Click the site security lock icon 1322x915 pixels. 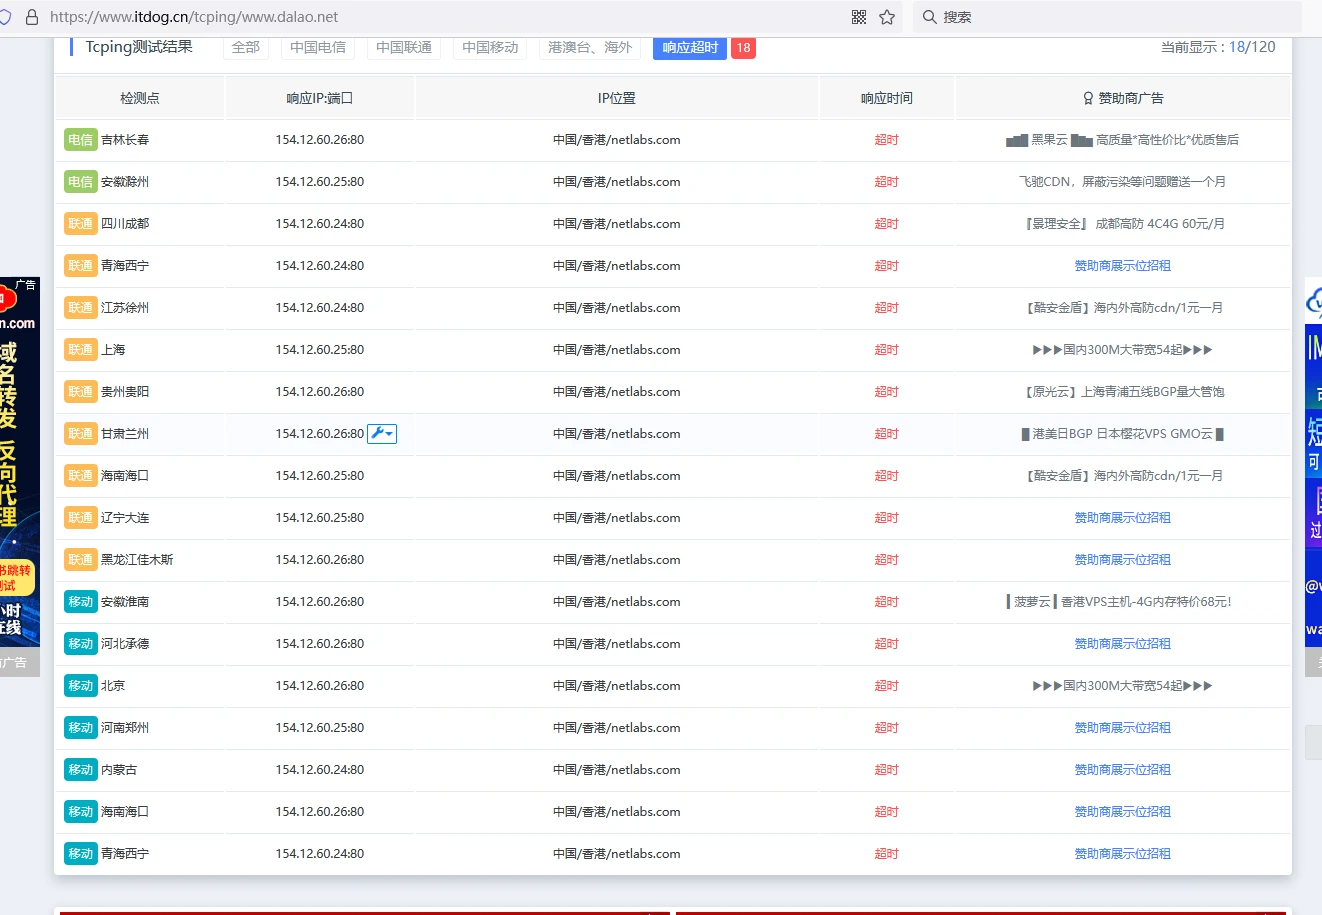pos(31,17)
